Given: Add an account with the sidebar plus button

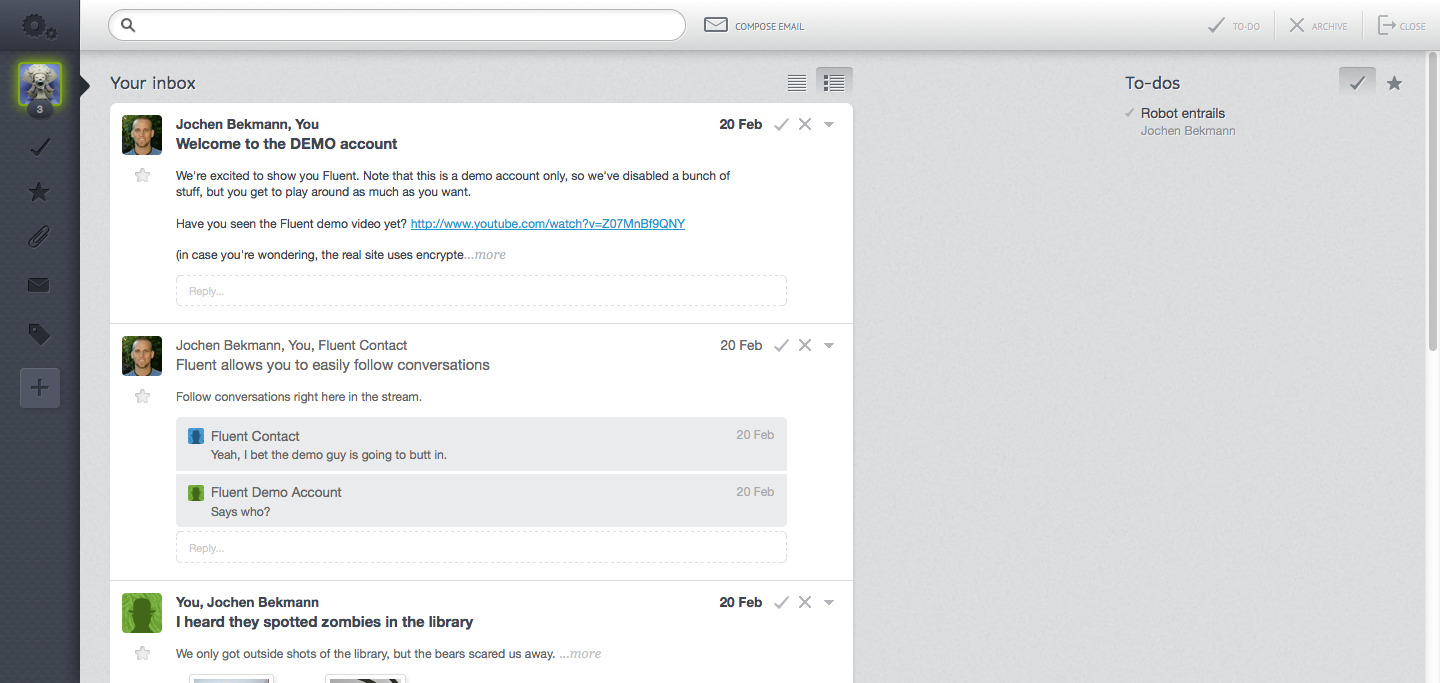Looking at the screenshot, I should [x=40, y=388].
